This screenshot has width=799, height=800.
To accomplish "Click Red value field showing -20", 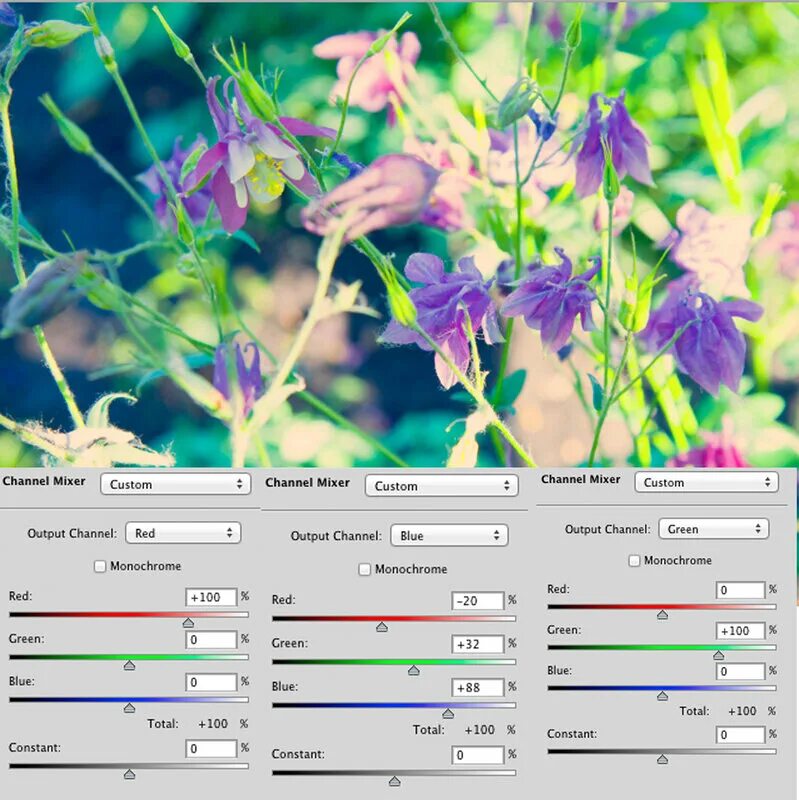I will tap(478, 601).
